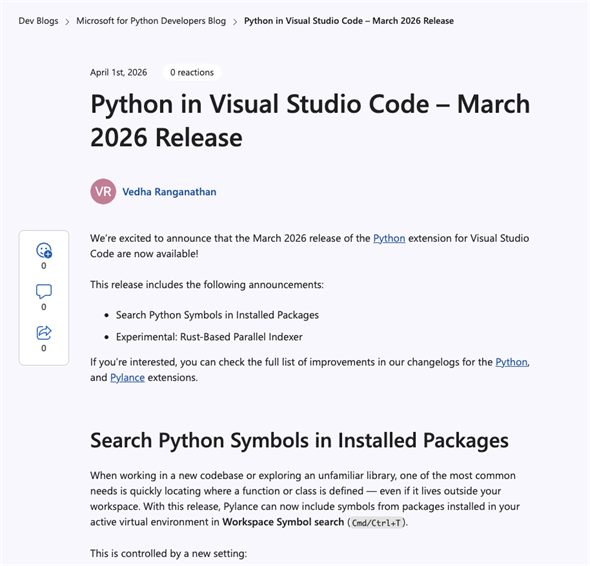Click Search Python Symbols in Installed Packages heading
This screenshot has width=590, height=566.
(x=299, y=440)
